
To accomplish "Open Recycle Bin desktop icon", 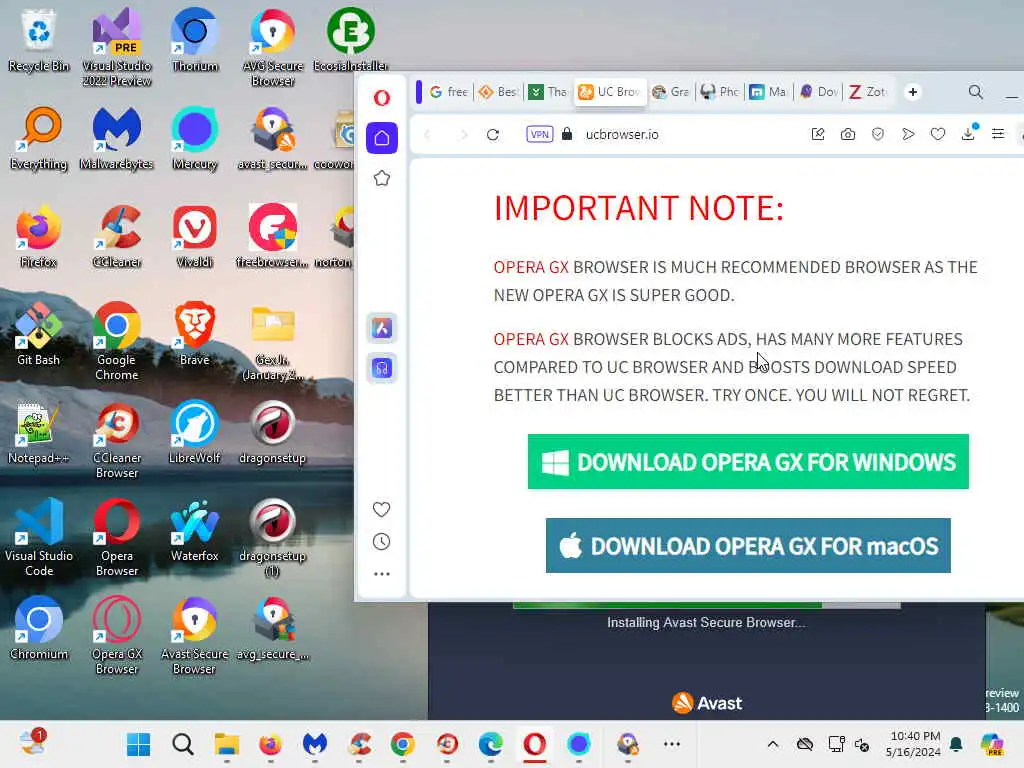I will [x=39, y=40].
